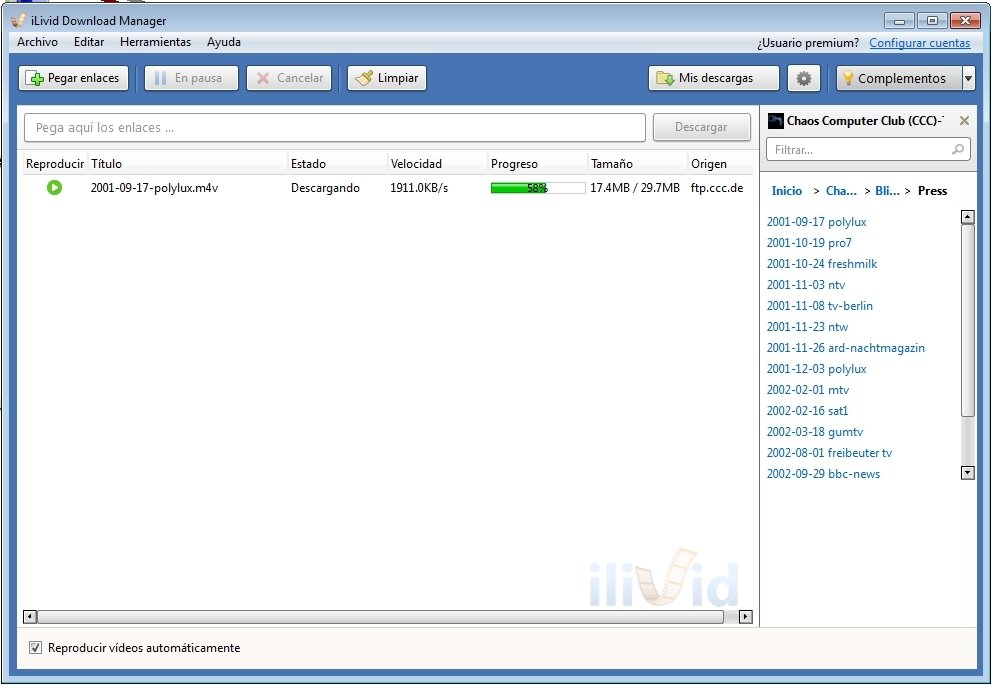Screen dimensions: 991x685
Task: Sort by the Tamaño column header
Action: 637,164
